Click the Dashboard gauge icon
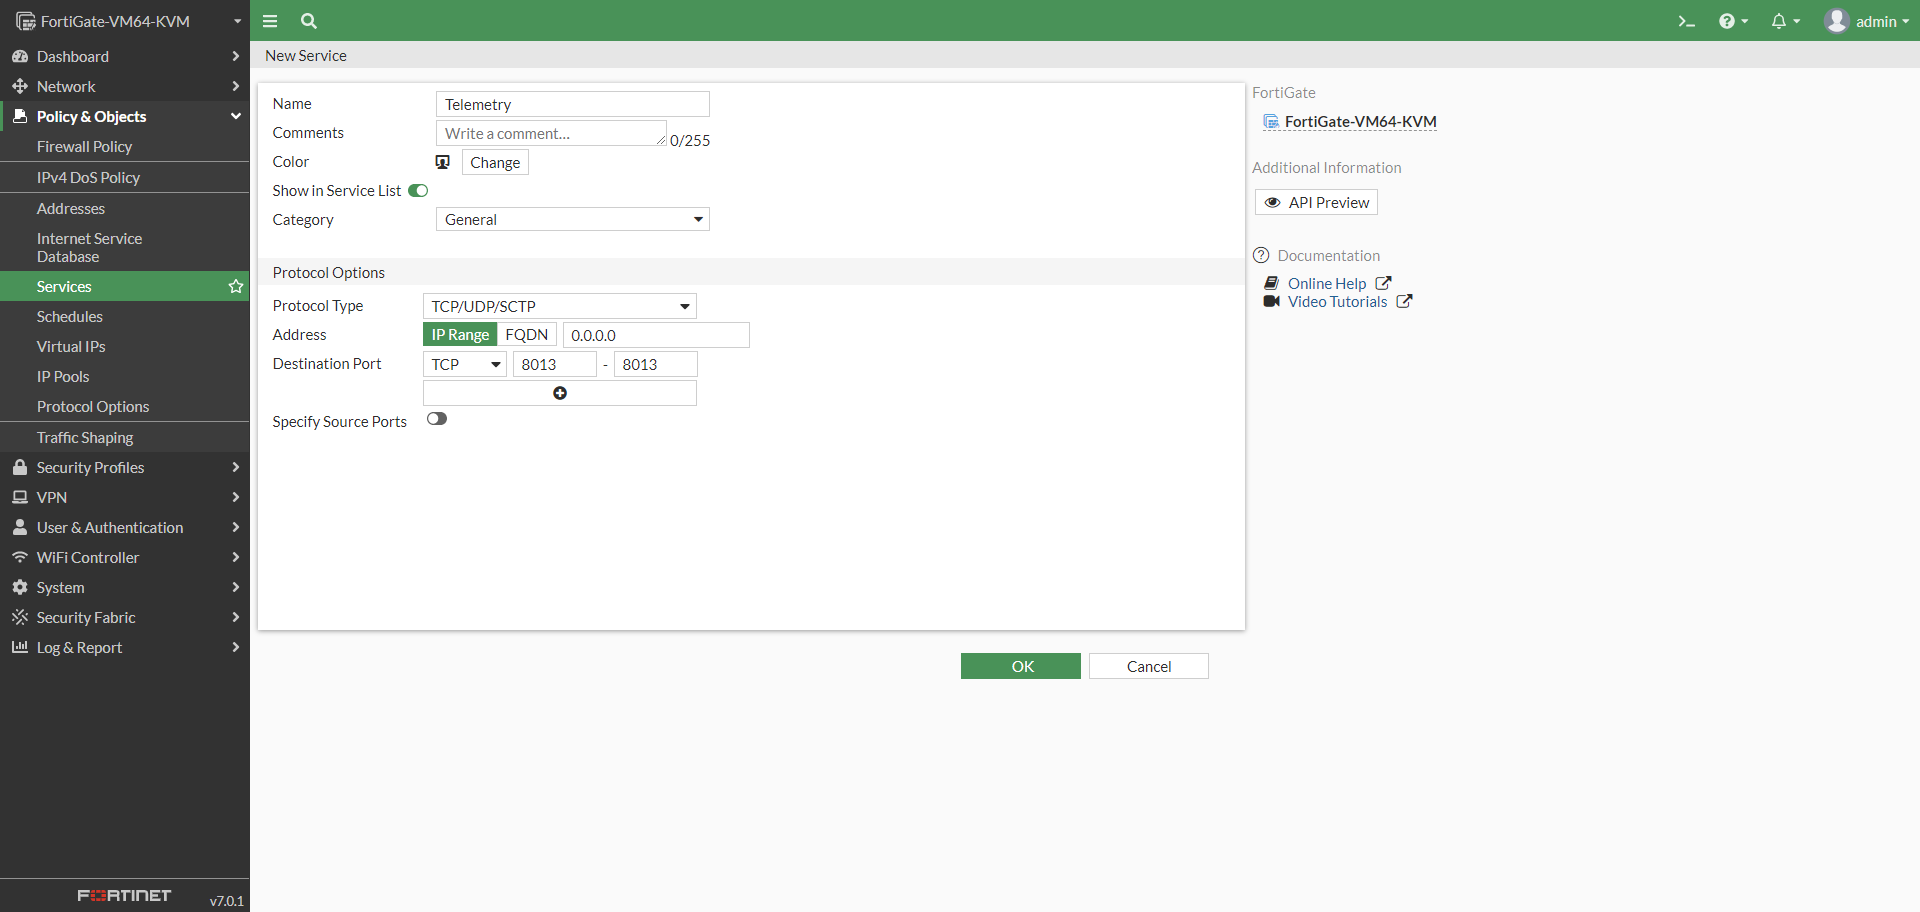The height and width of the screenshot is (912, 1920). [x=20, y=57]
